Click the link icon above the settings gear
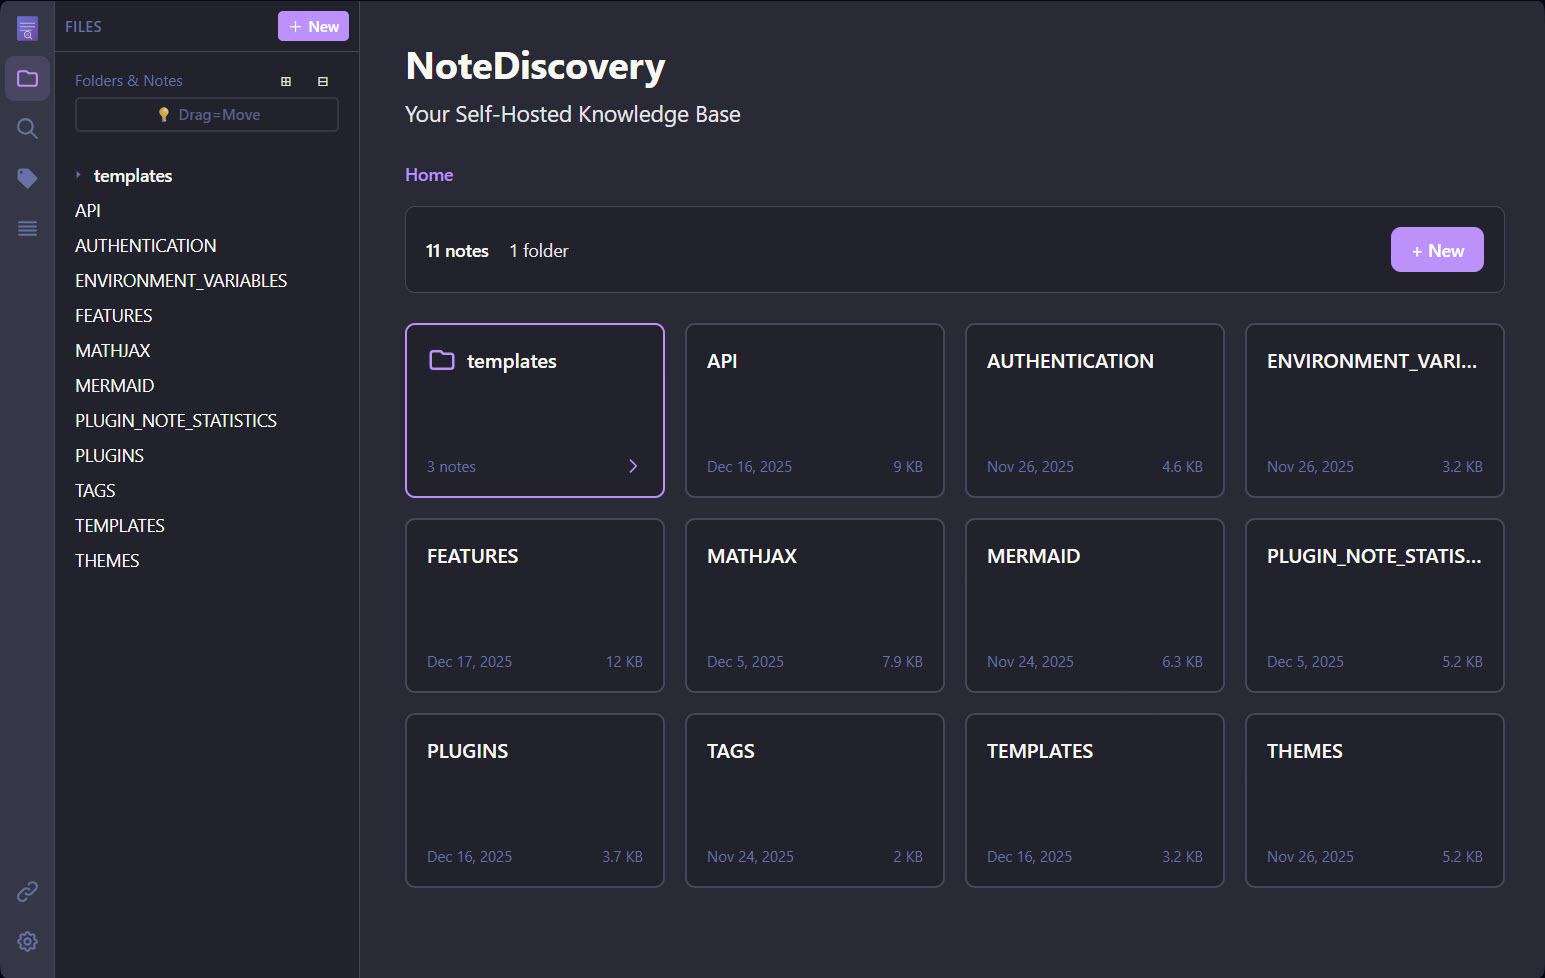 point(27,891)
